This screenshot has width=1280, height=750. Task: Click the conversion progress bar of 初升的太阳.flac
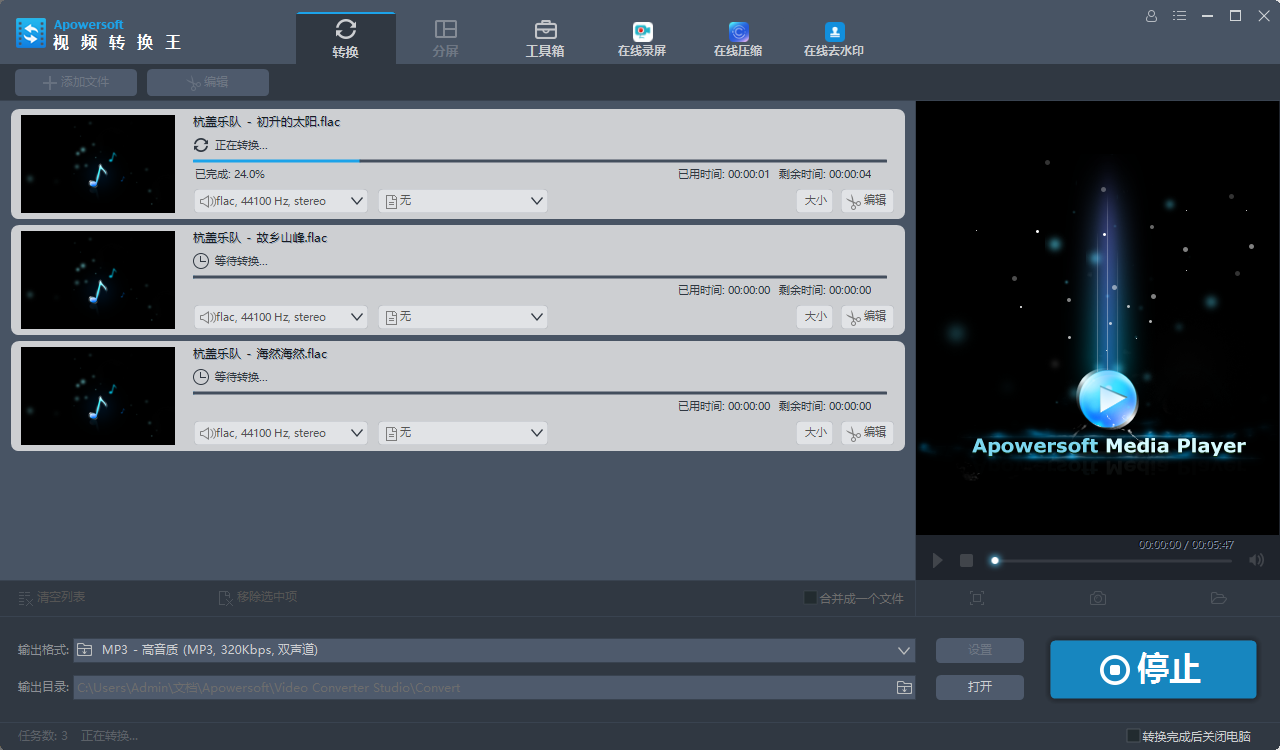tap(540, 160)
